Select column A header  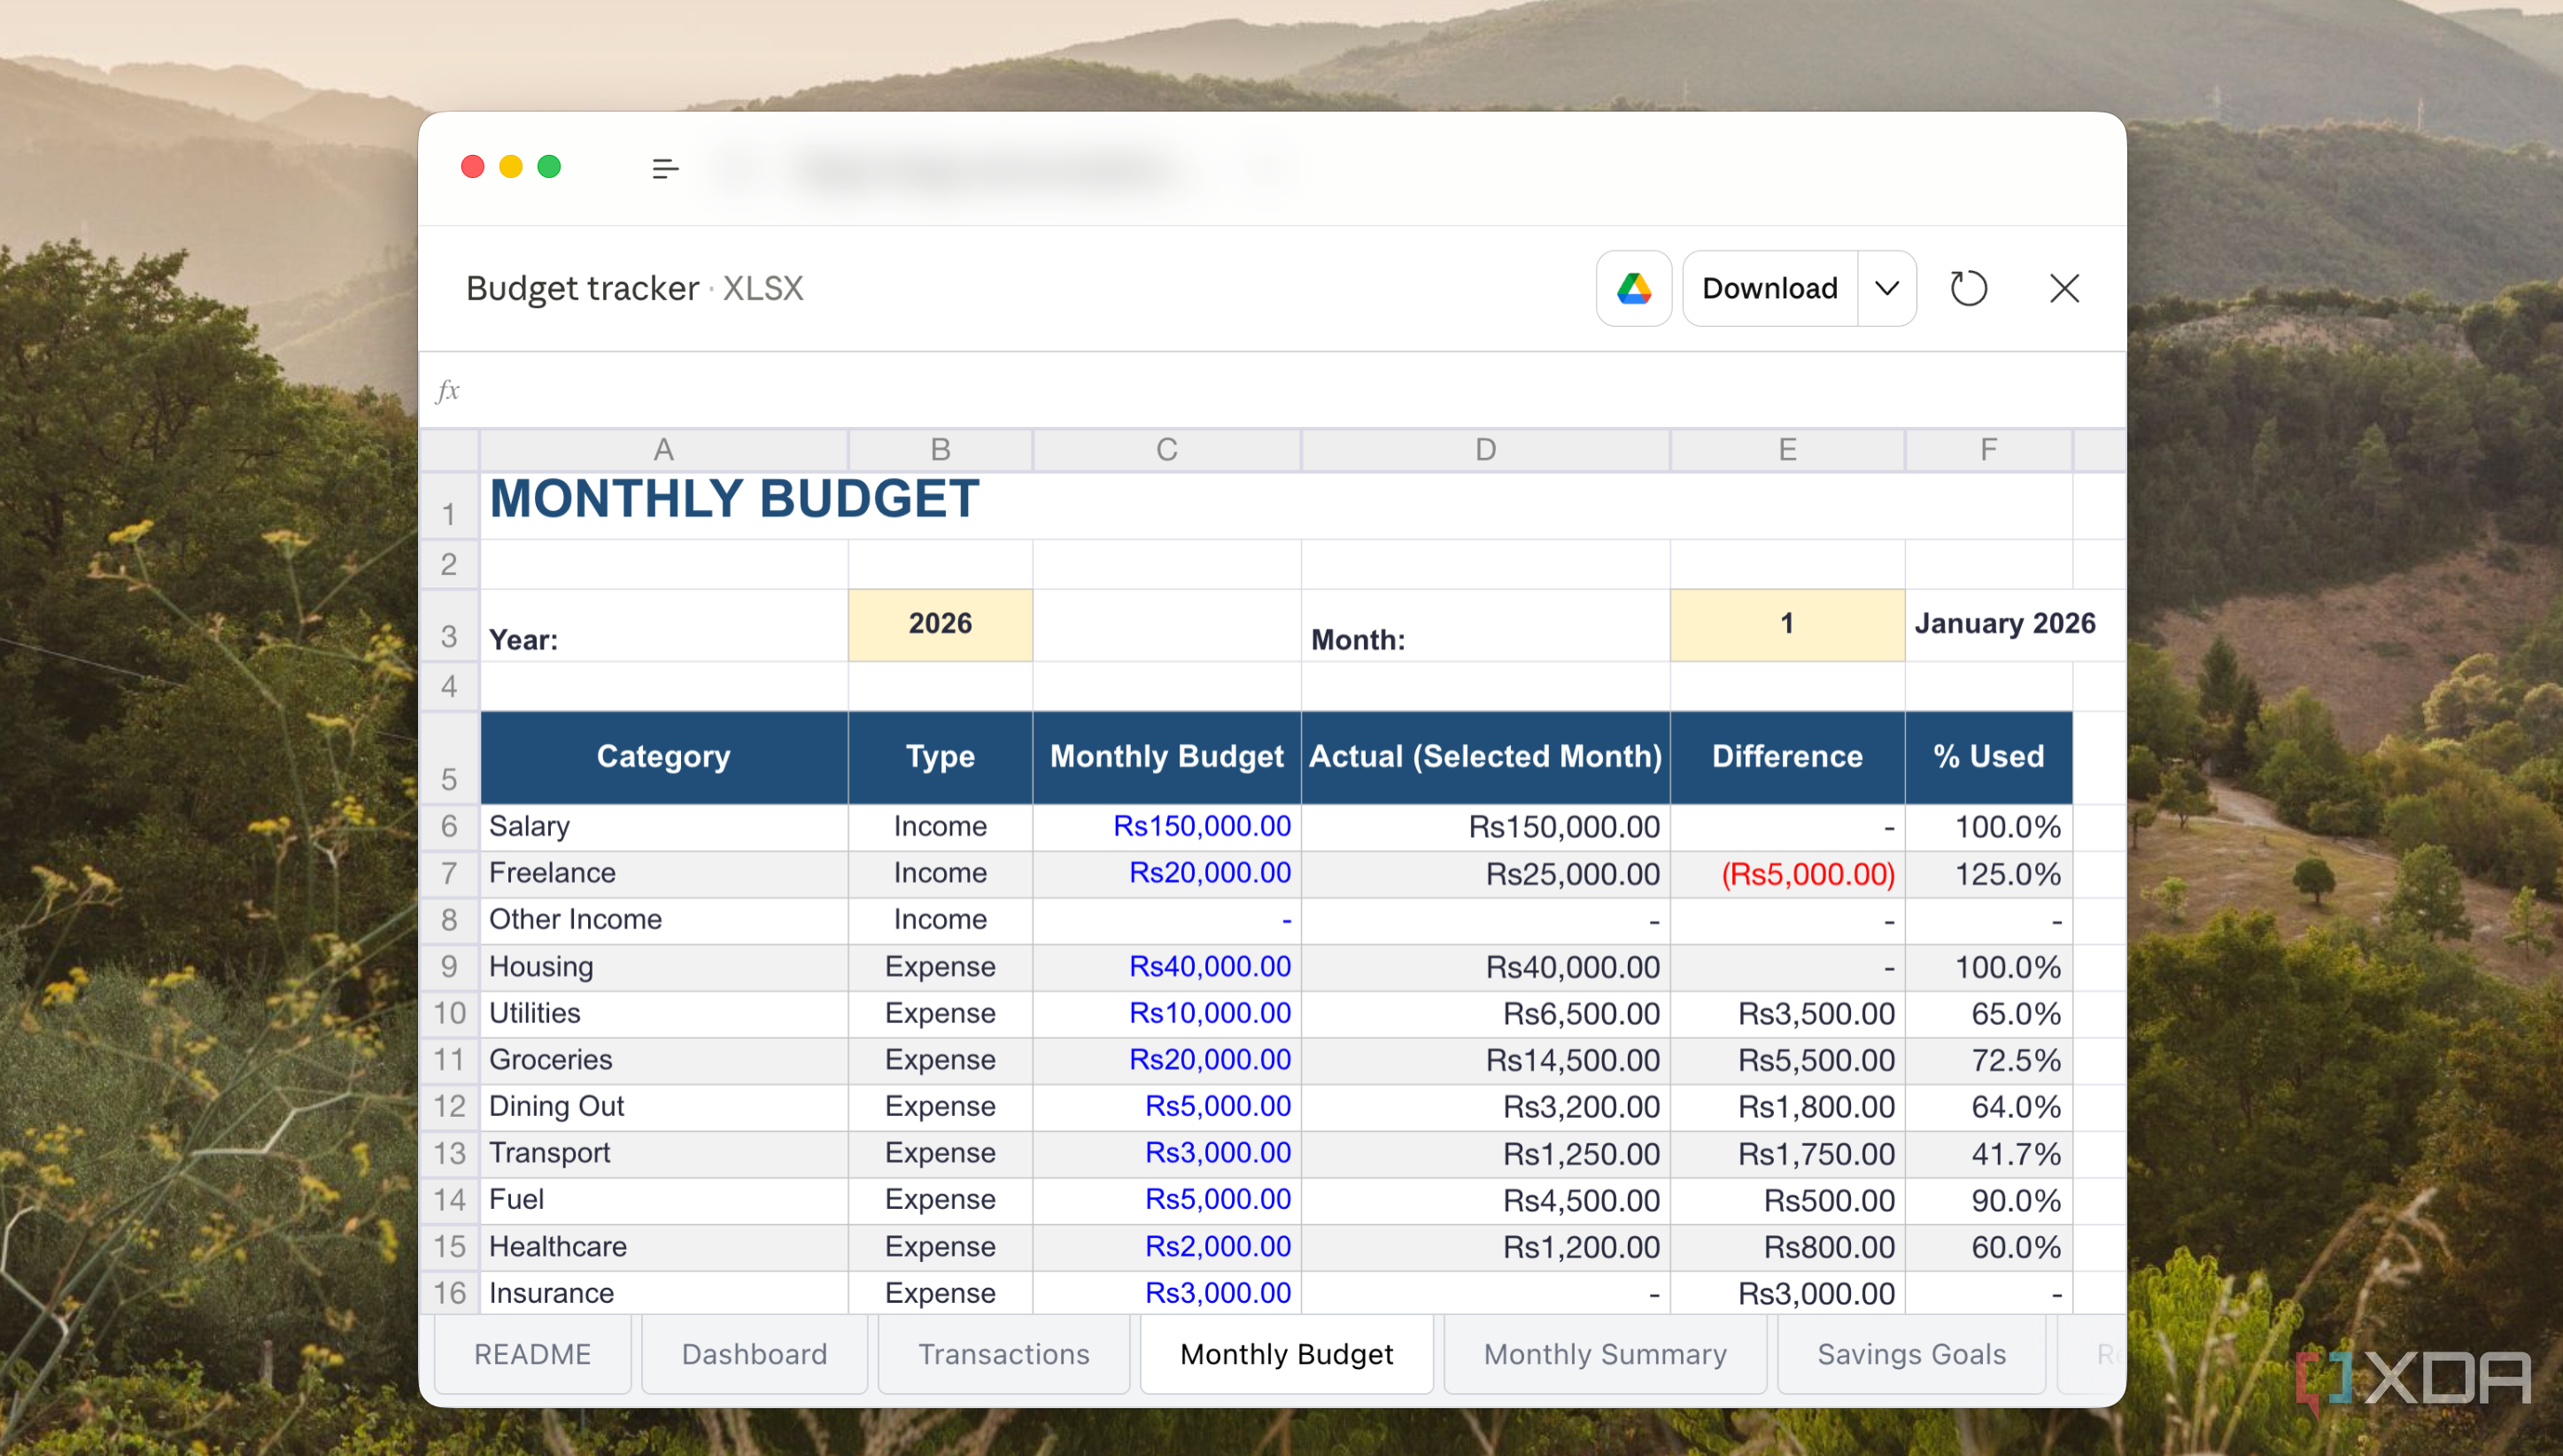664,450
